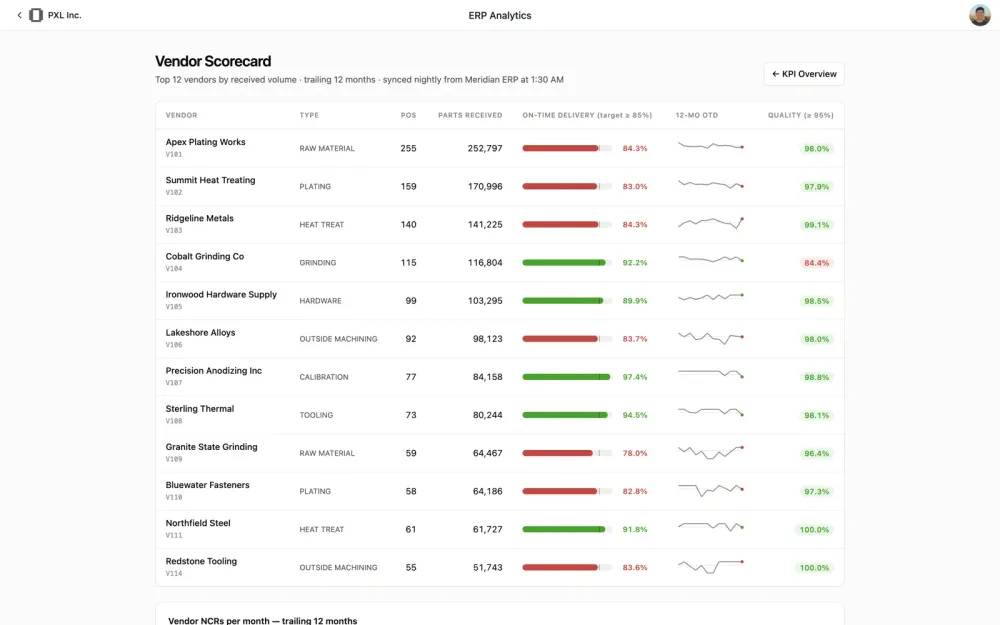Click the 78.0% on-time delivery value

pos(635,453)
